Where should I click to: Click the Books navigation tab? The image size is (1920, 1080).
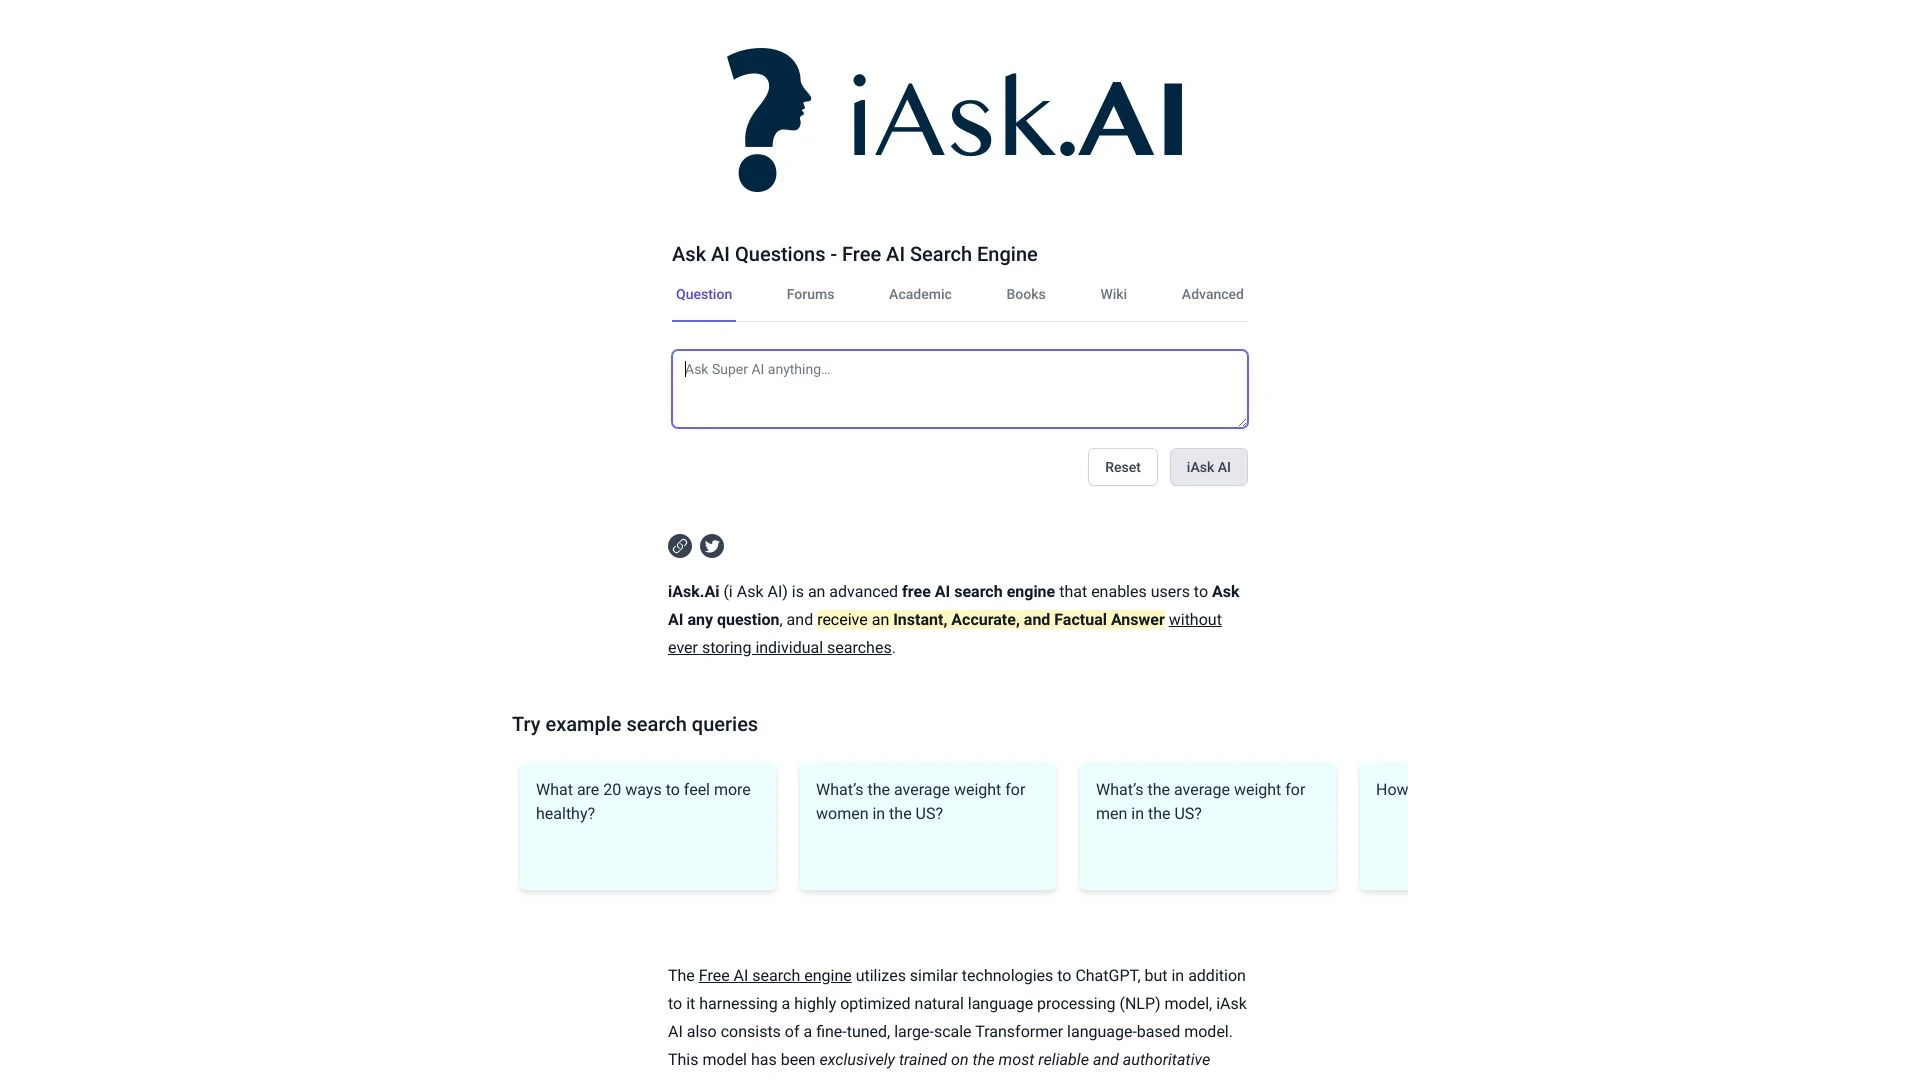1025,293
